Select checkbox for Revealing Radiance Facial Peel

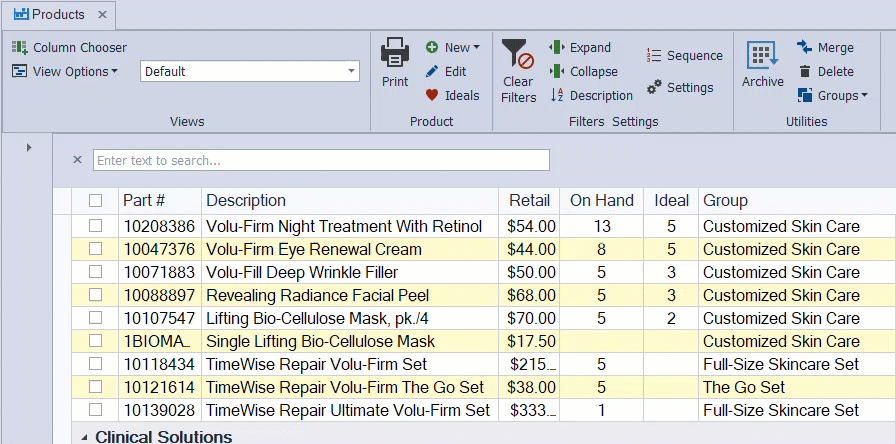95,294
